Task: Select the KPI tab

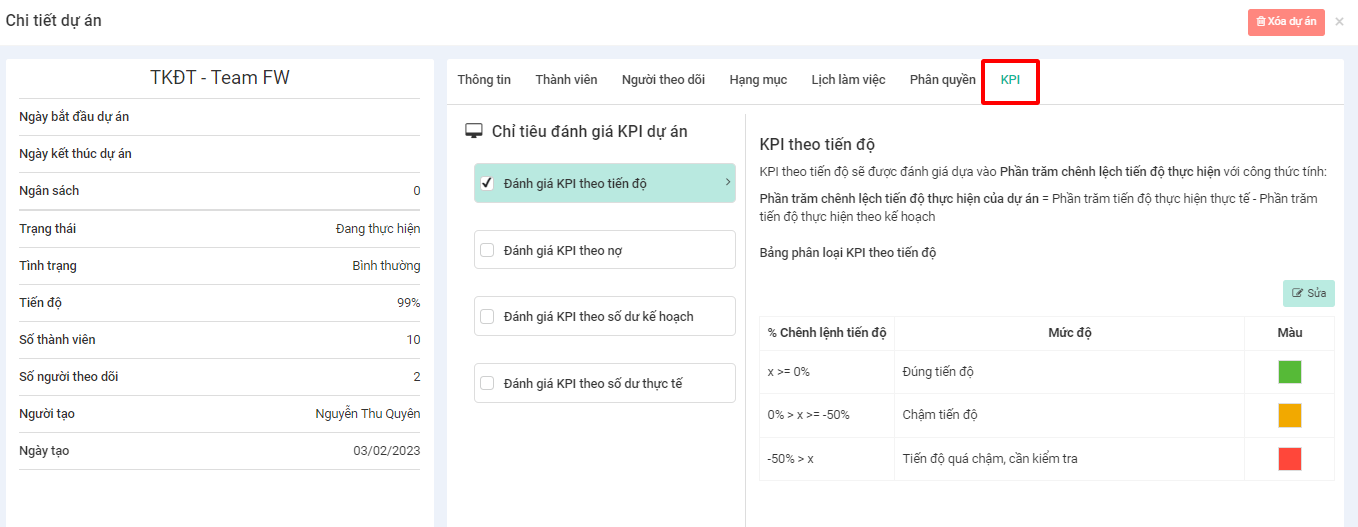Action: click(x=1010, y=80)
